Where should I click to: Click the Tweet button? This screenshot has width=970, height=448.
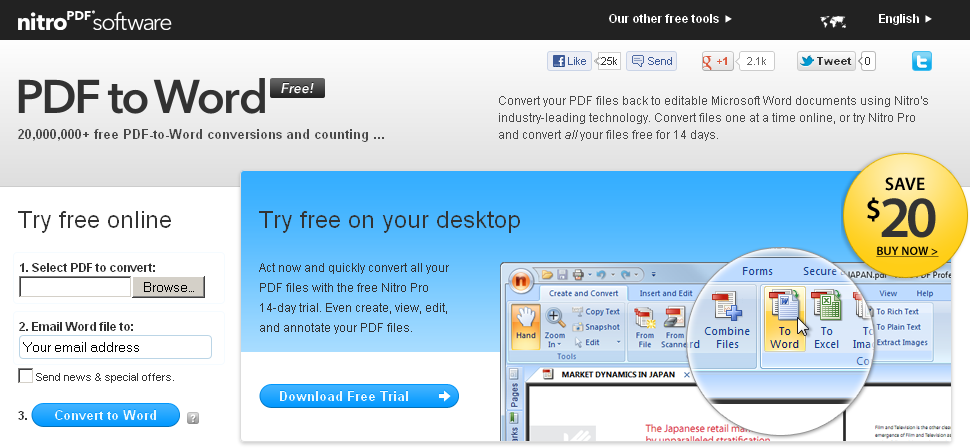(x=826, y=61)
